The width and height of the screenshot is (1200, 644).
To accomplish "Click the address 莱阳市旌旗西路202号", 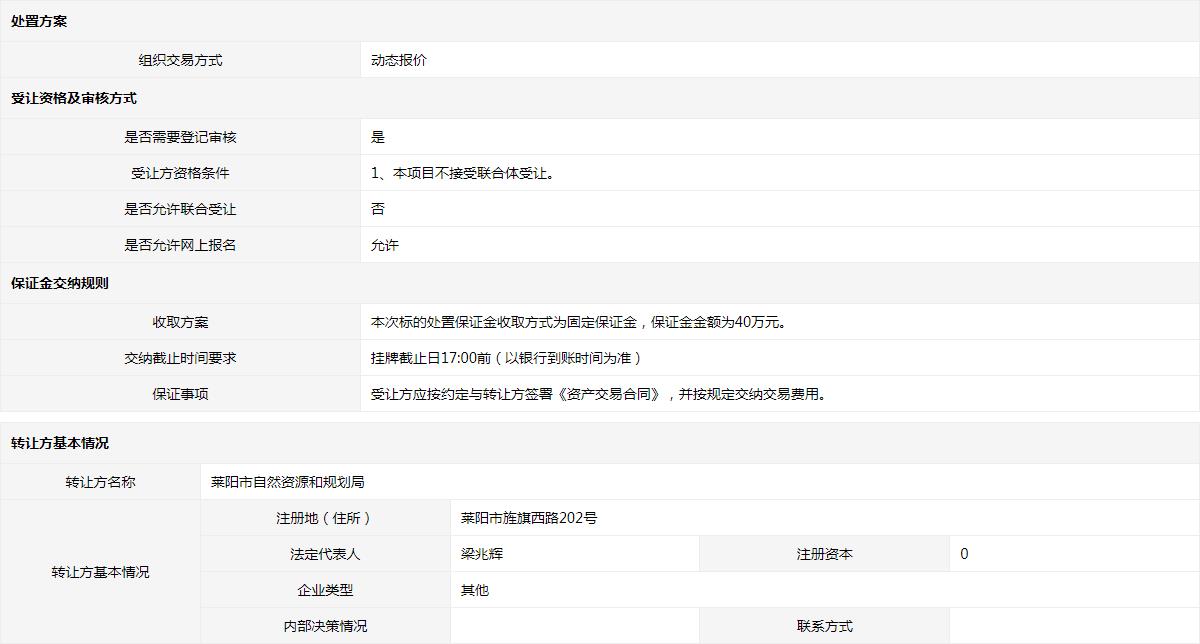I will [x=529, y=518].
